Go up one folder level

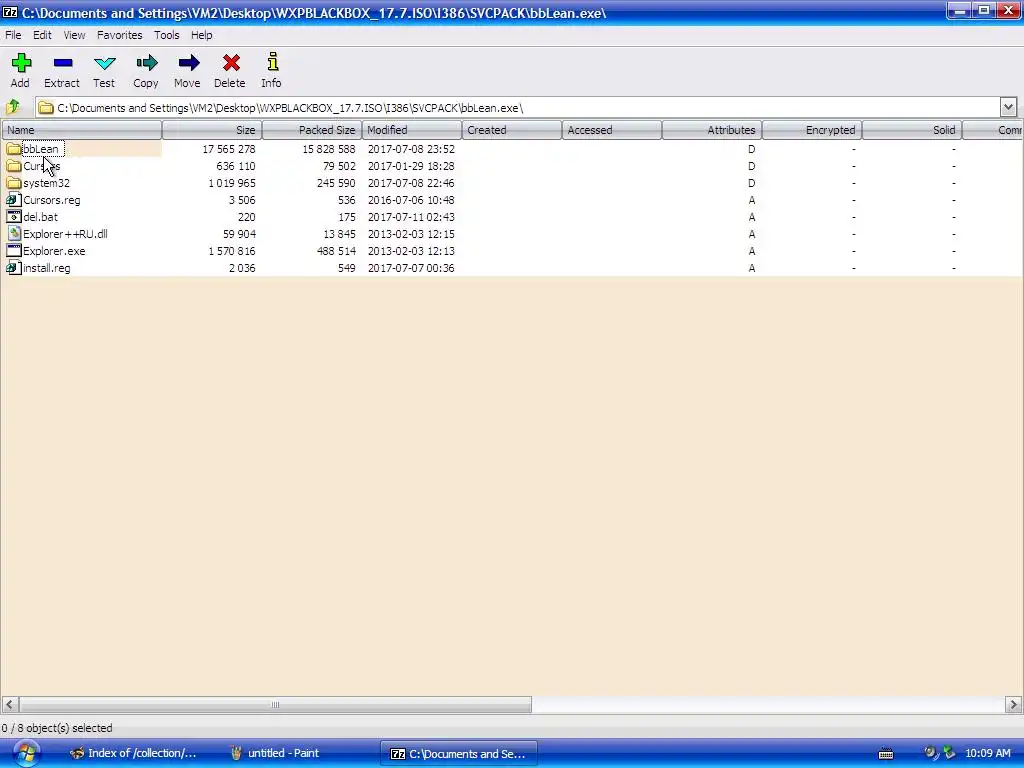coord(13,106)
